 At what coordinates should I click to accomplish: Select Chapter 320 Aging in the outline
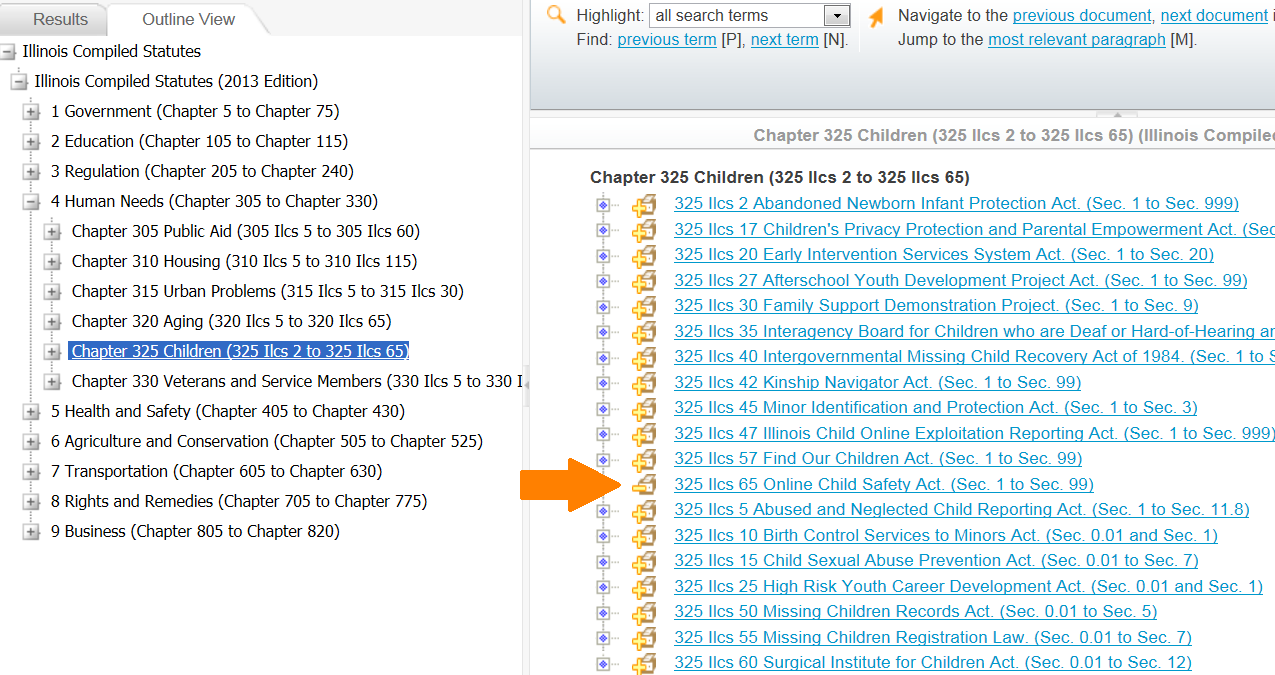tap(231, 322)
